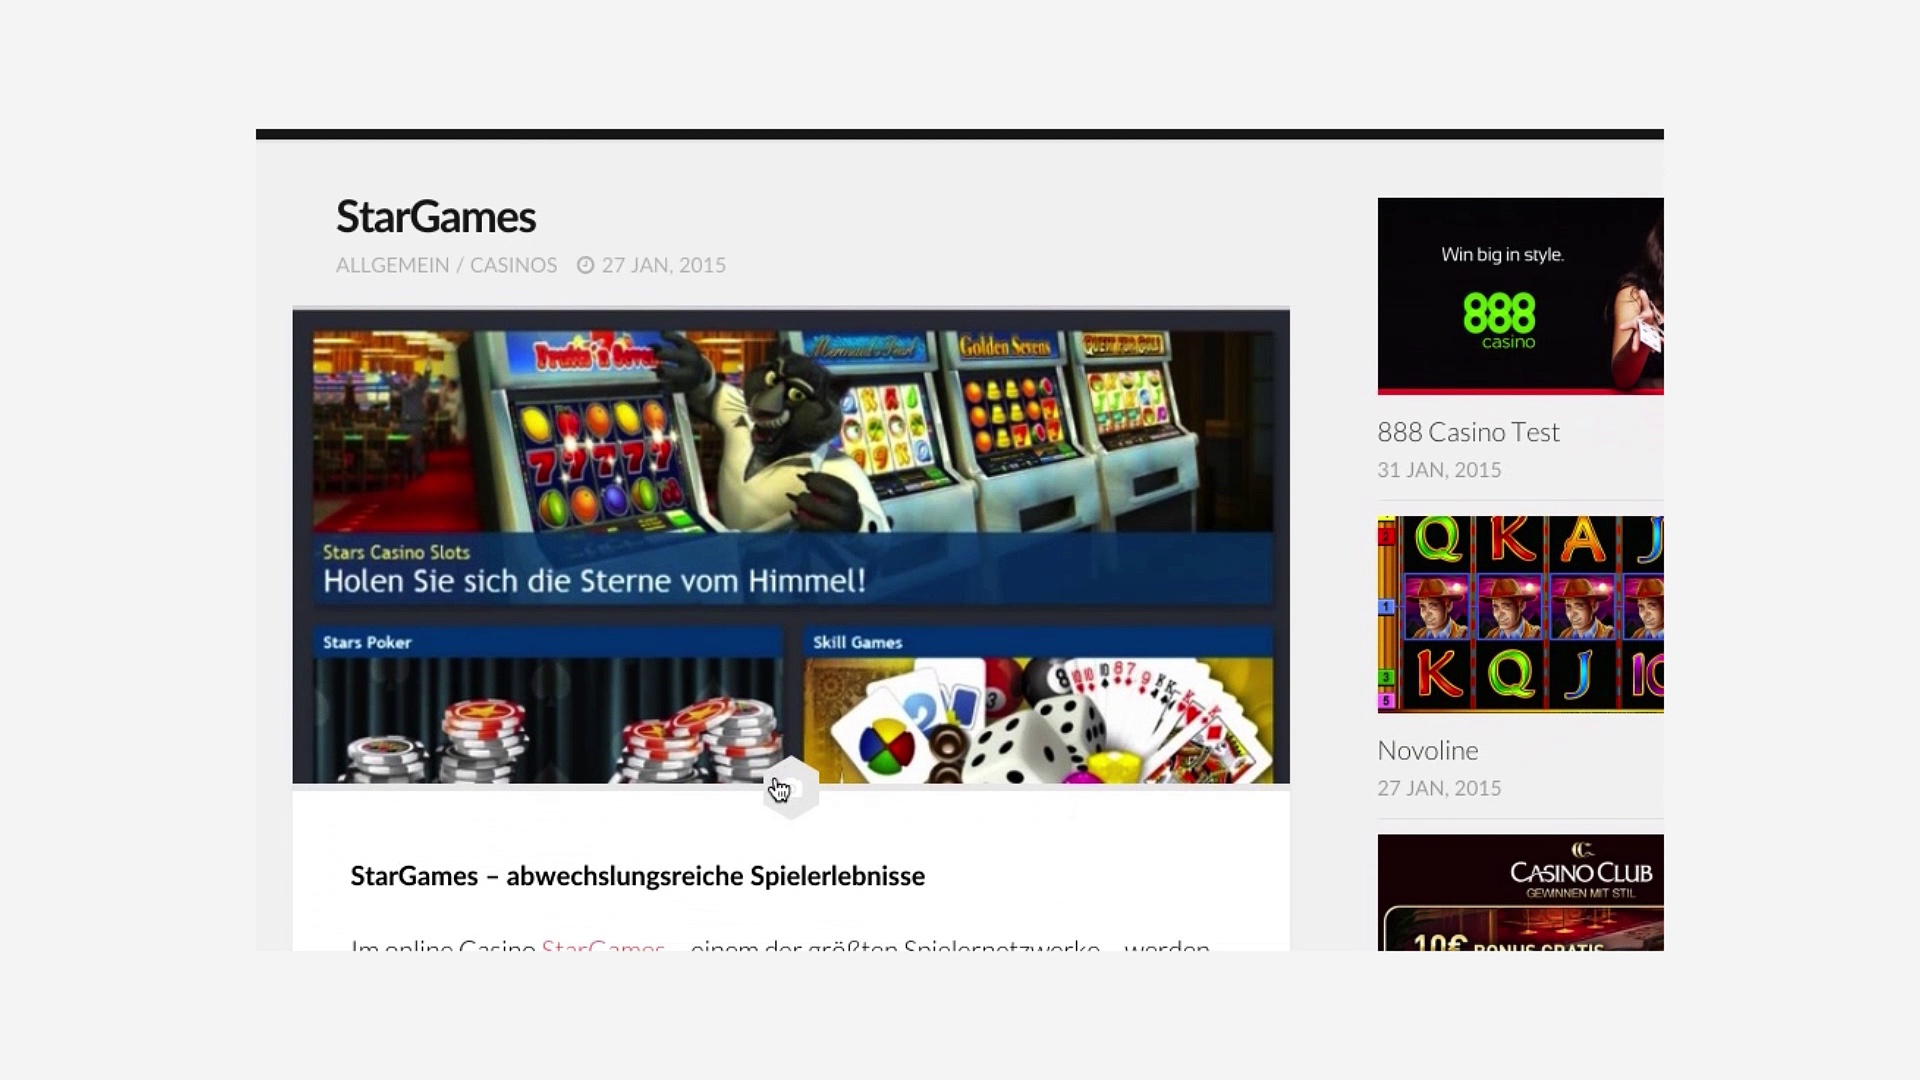Click the red StarGames link in the text
Viewport: 1920px width, 1080px height.
(602, 945)
